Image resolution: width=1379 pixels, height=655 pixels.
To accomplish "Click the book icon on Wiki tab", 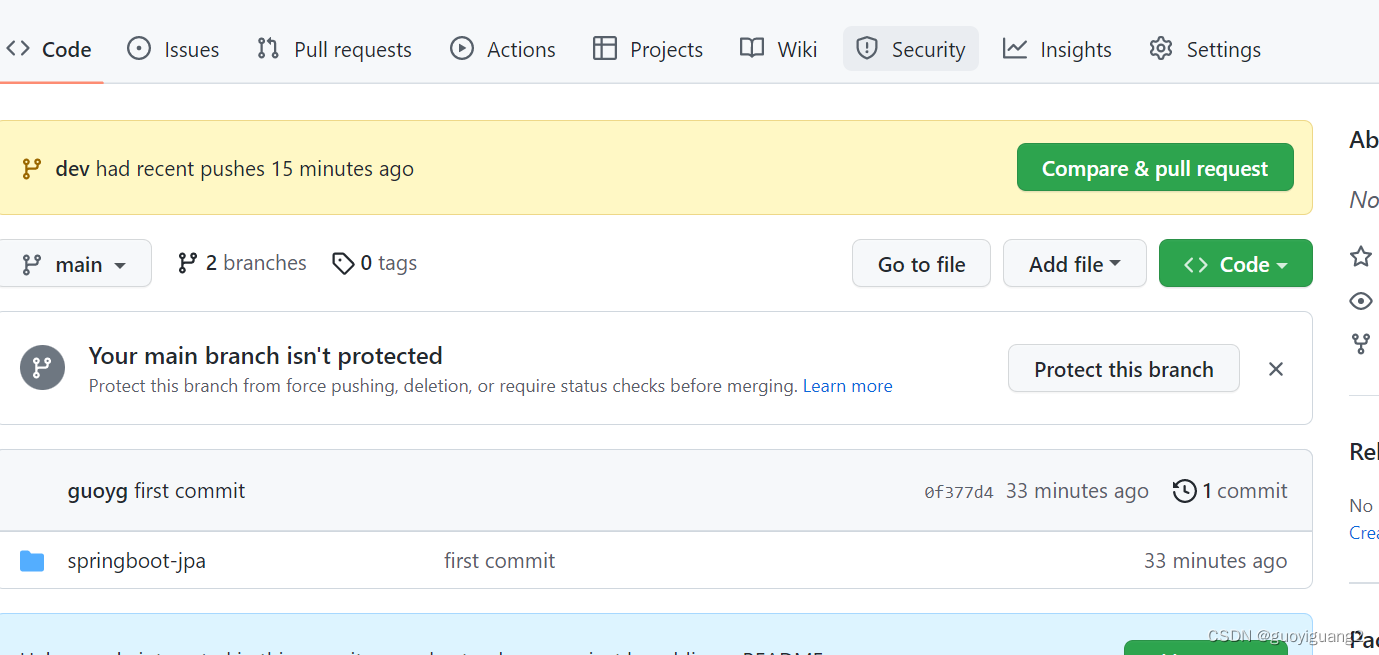I will [752, 48].
